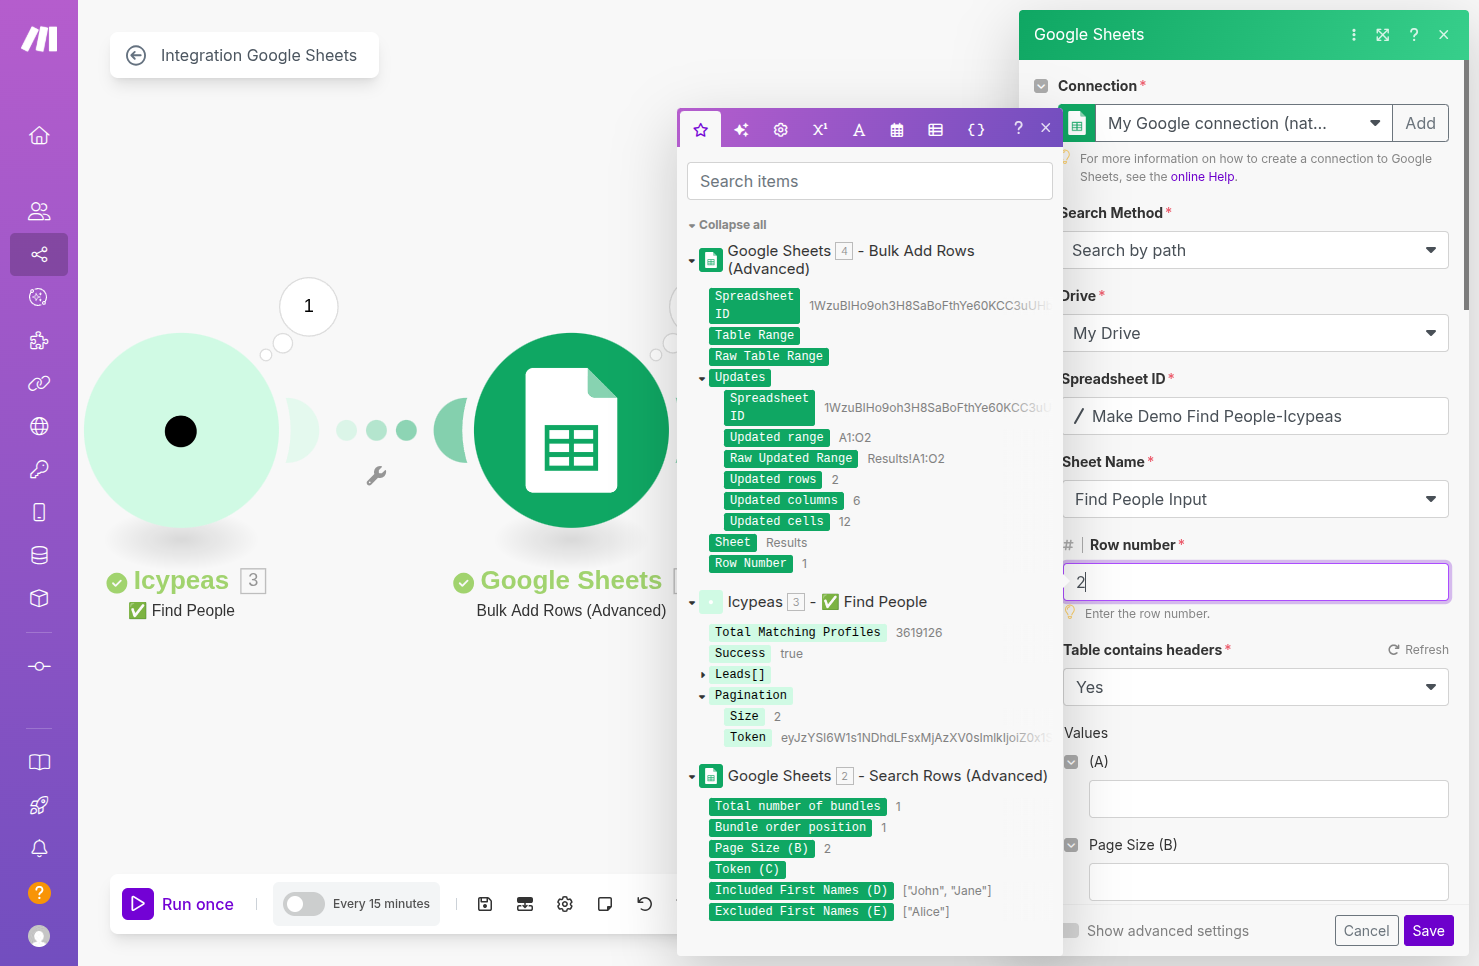
Task: Toggle the Connection map checkbox
Action: pos(1041,86)
